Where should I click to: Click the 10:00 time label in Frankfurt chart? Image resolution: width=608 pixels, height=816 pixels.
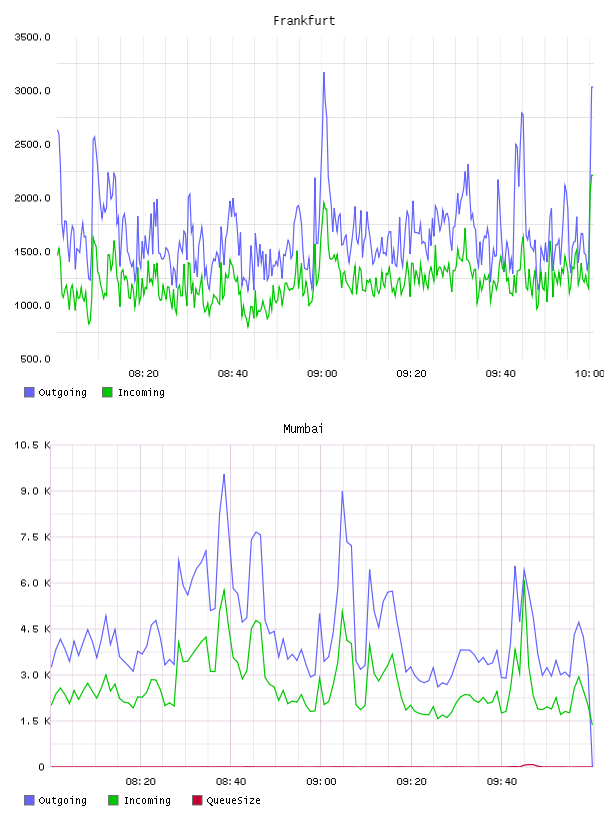(x=589, y=374)
